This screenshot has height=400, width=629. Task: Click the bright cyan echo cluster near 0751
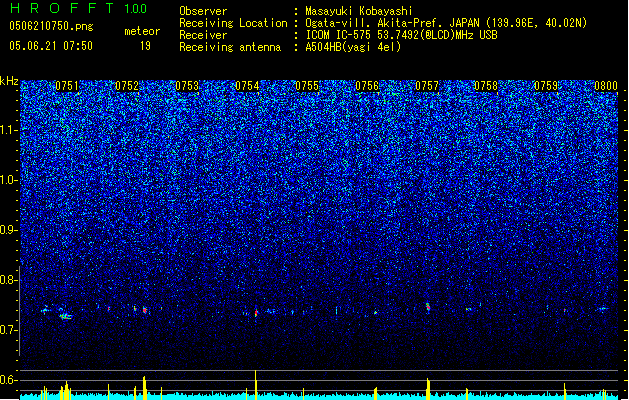click(65, 316)
